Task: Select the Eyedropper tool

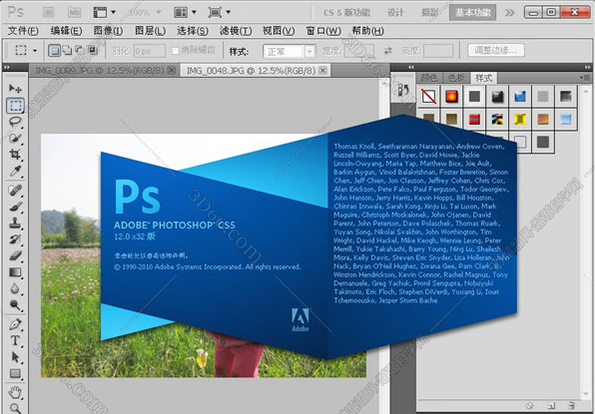Action: 15,171
